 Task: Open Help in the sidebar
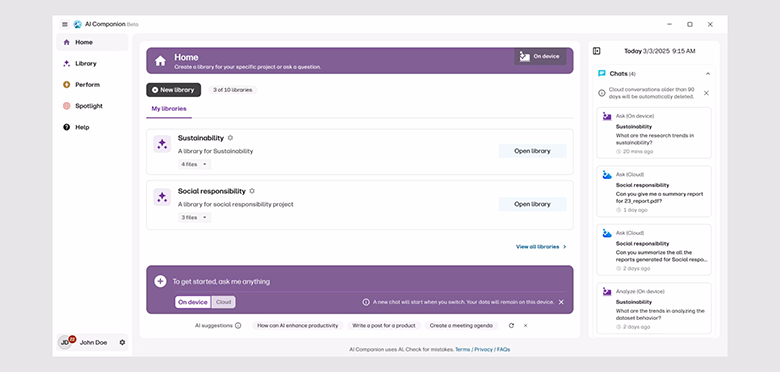pos(92,127)
